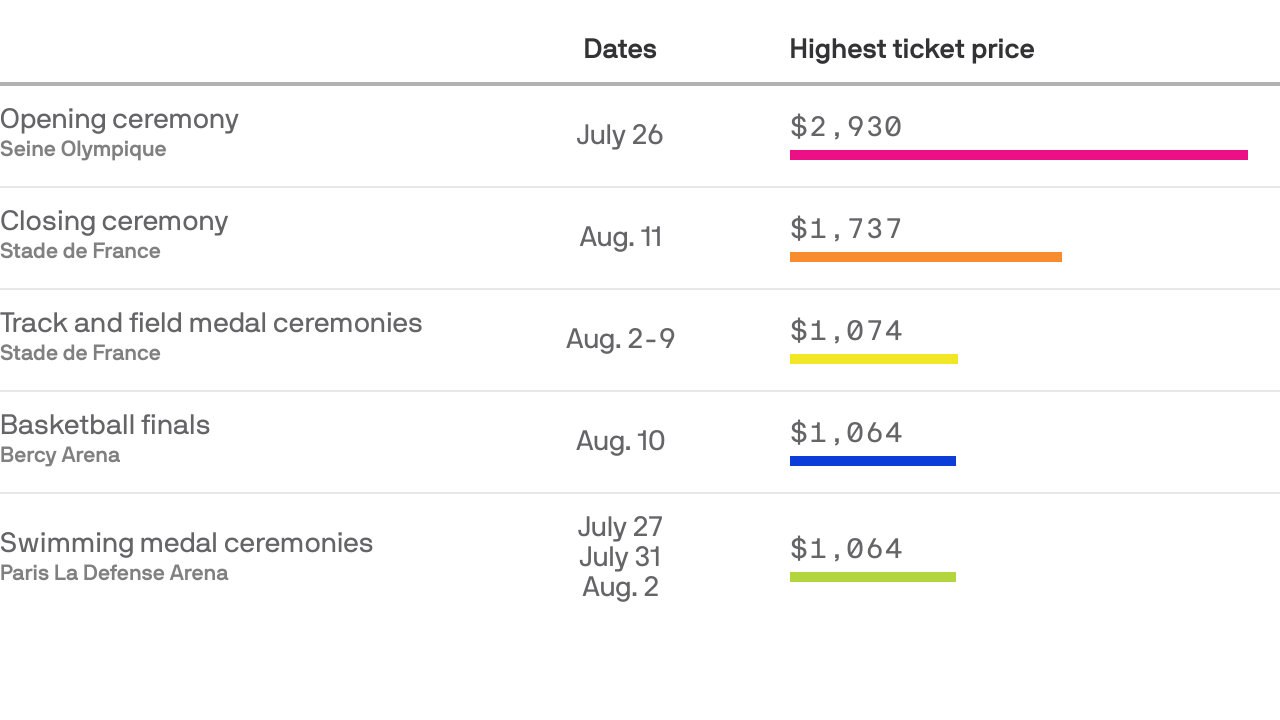
Task: Click the green swimming ceremonies bar
Action: pos(872,577)
